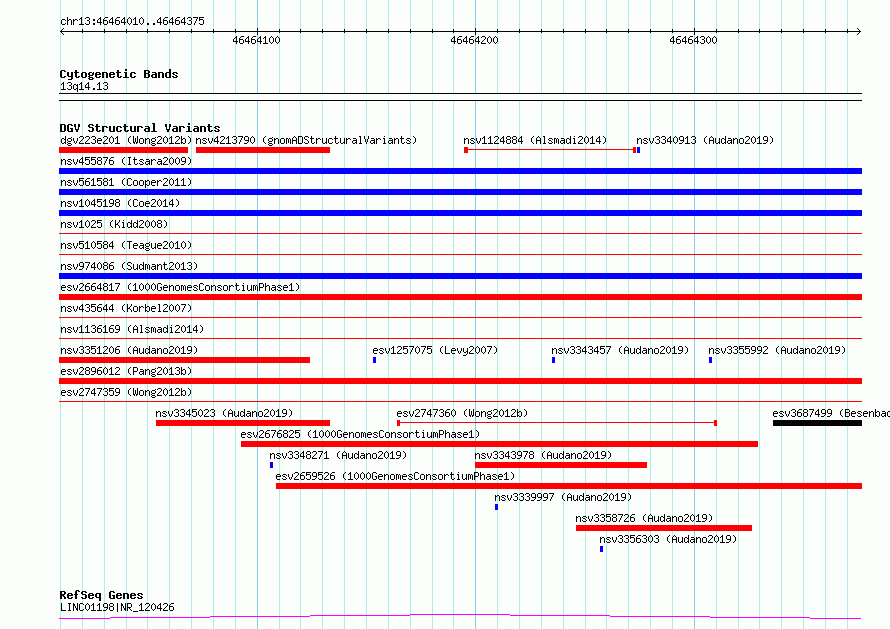Click nsv435644 (Korbel2007) label

(126, 308)
